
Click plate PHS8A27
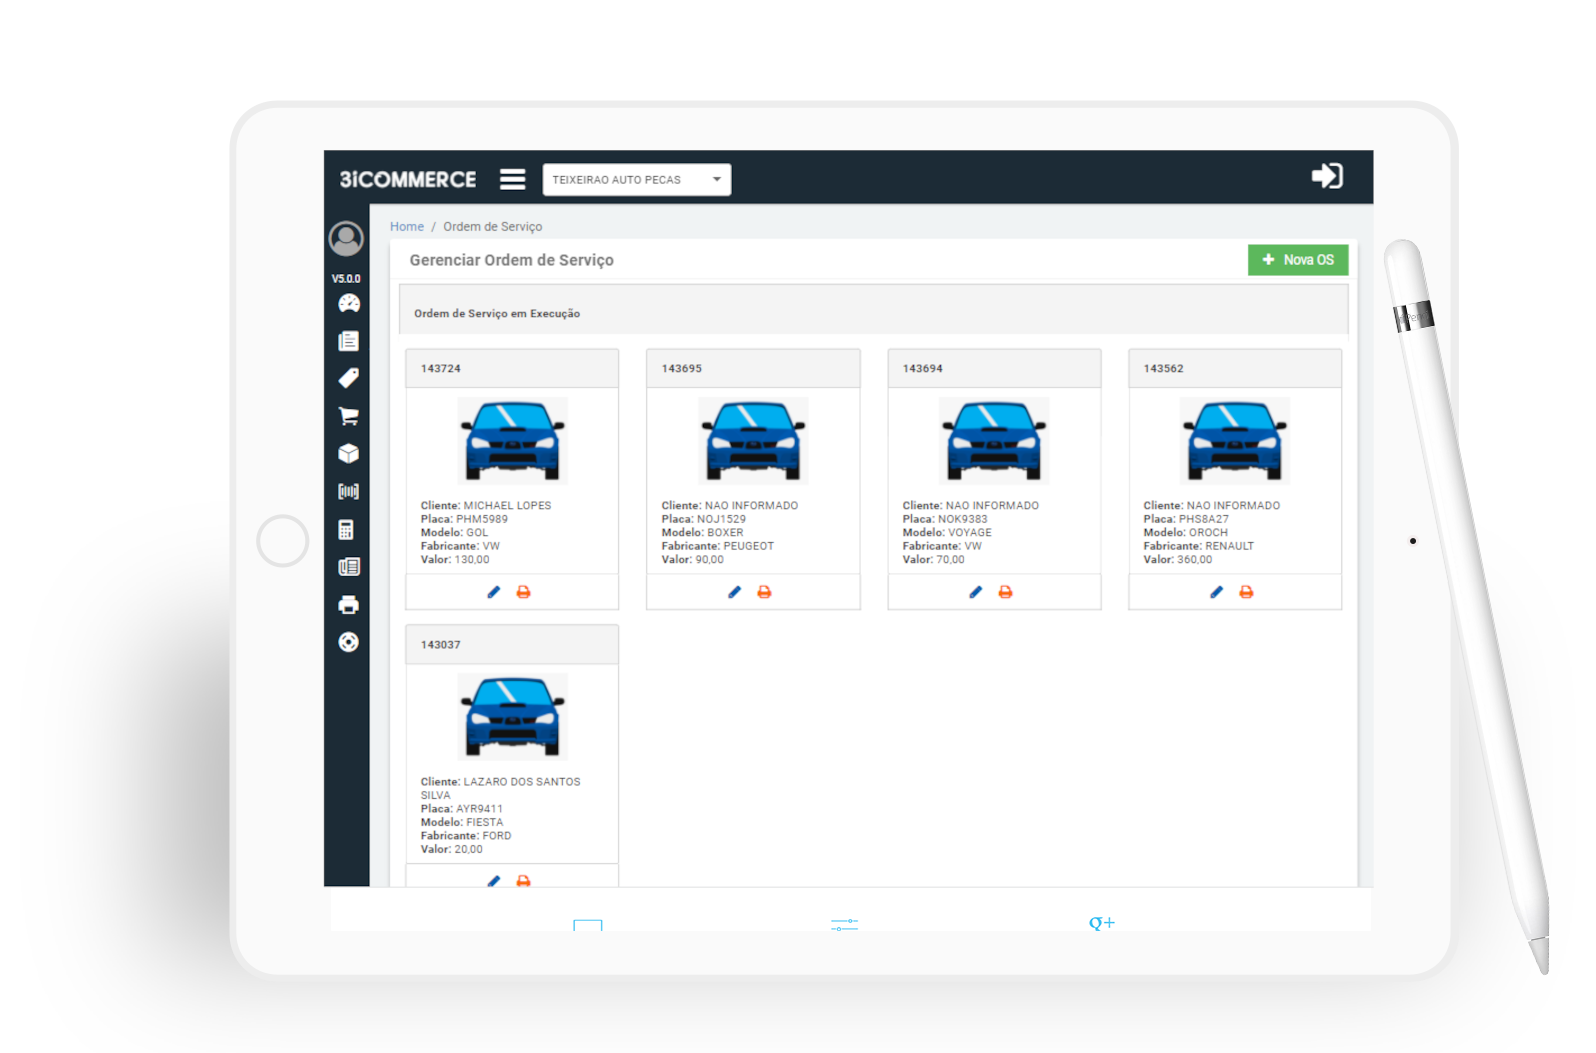1204,519
